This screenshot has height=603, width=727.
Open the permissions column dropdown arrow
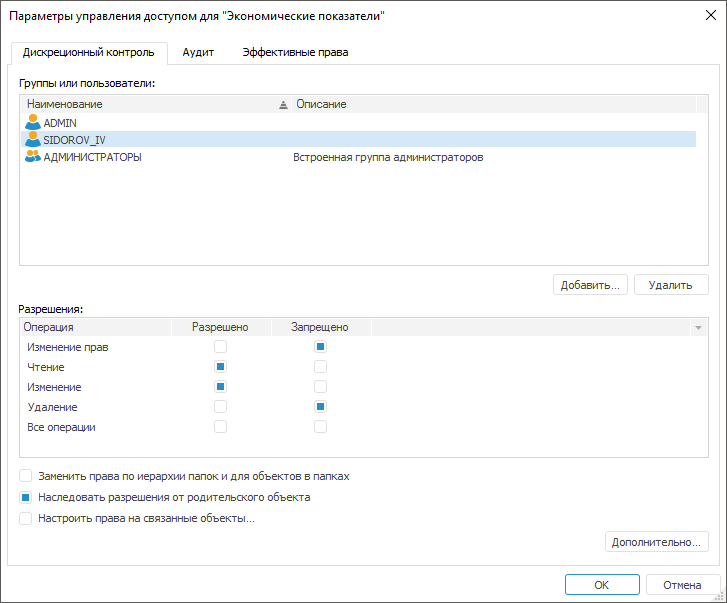pos(698,327)
